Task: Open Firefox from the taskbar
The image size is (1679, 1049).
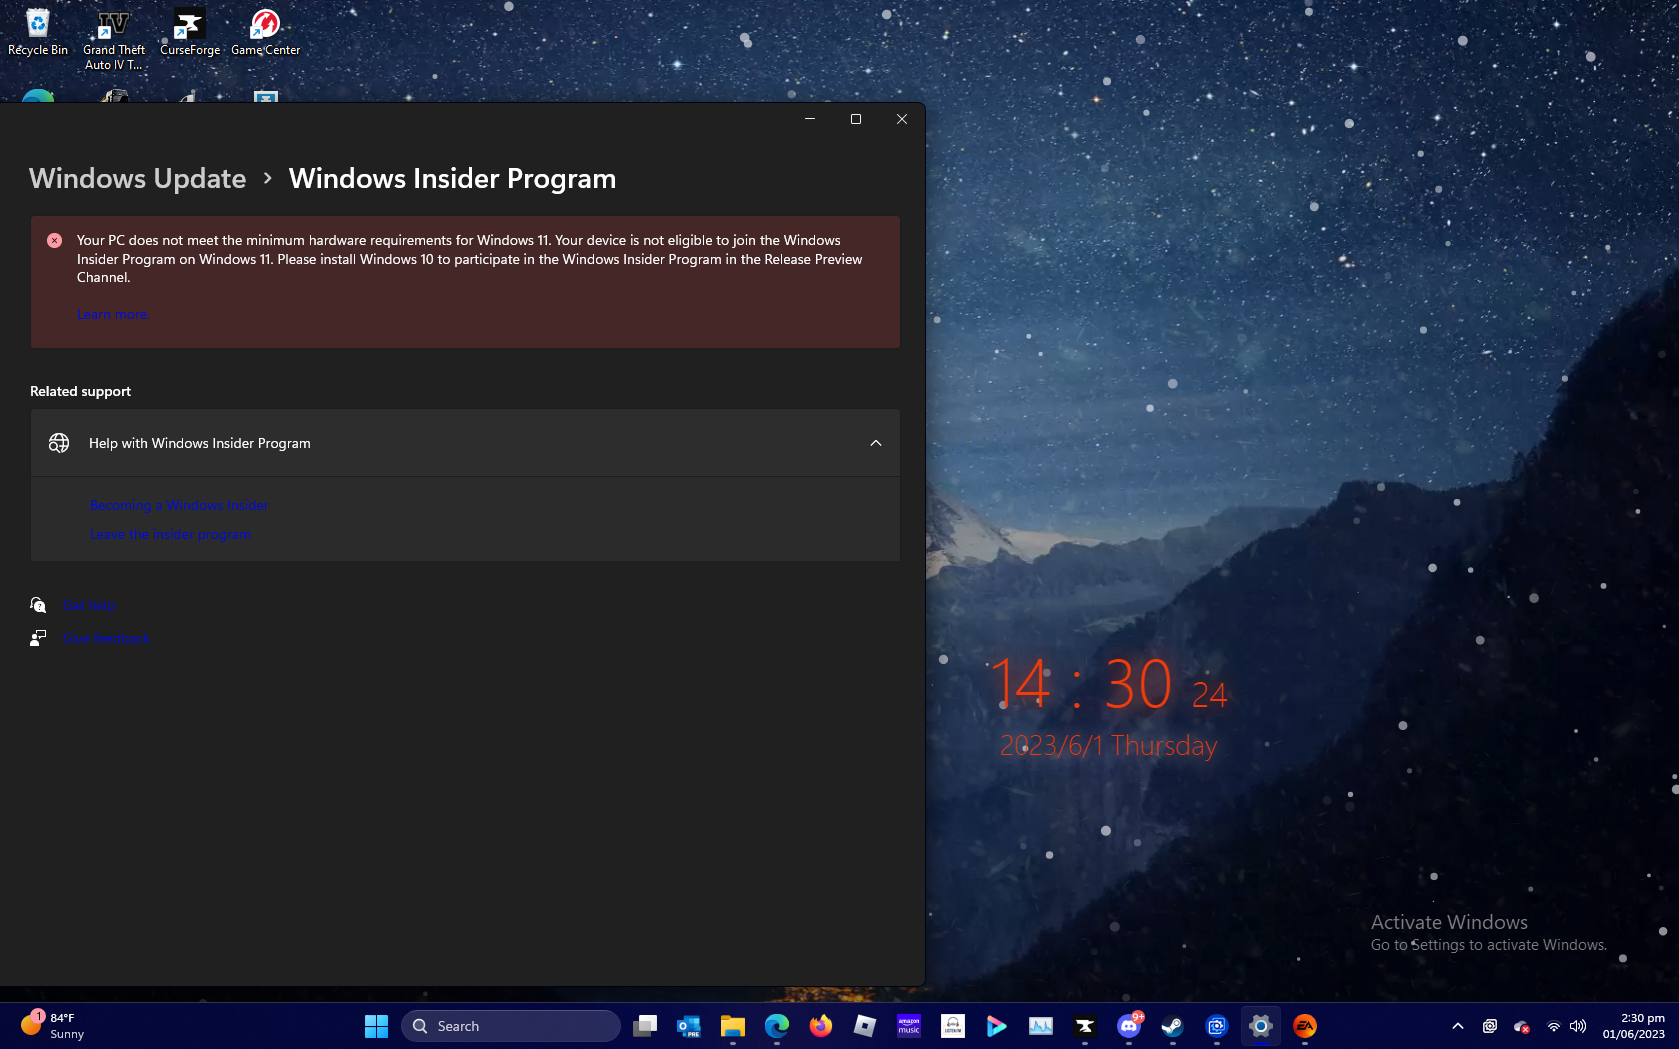Action: point(820,1025)
